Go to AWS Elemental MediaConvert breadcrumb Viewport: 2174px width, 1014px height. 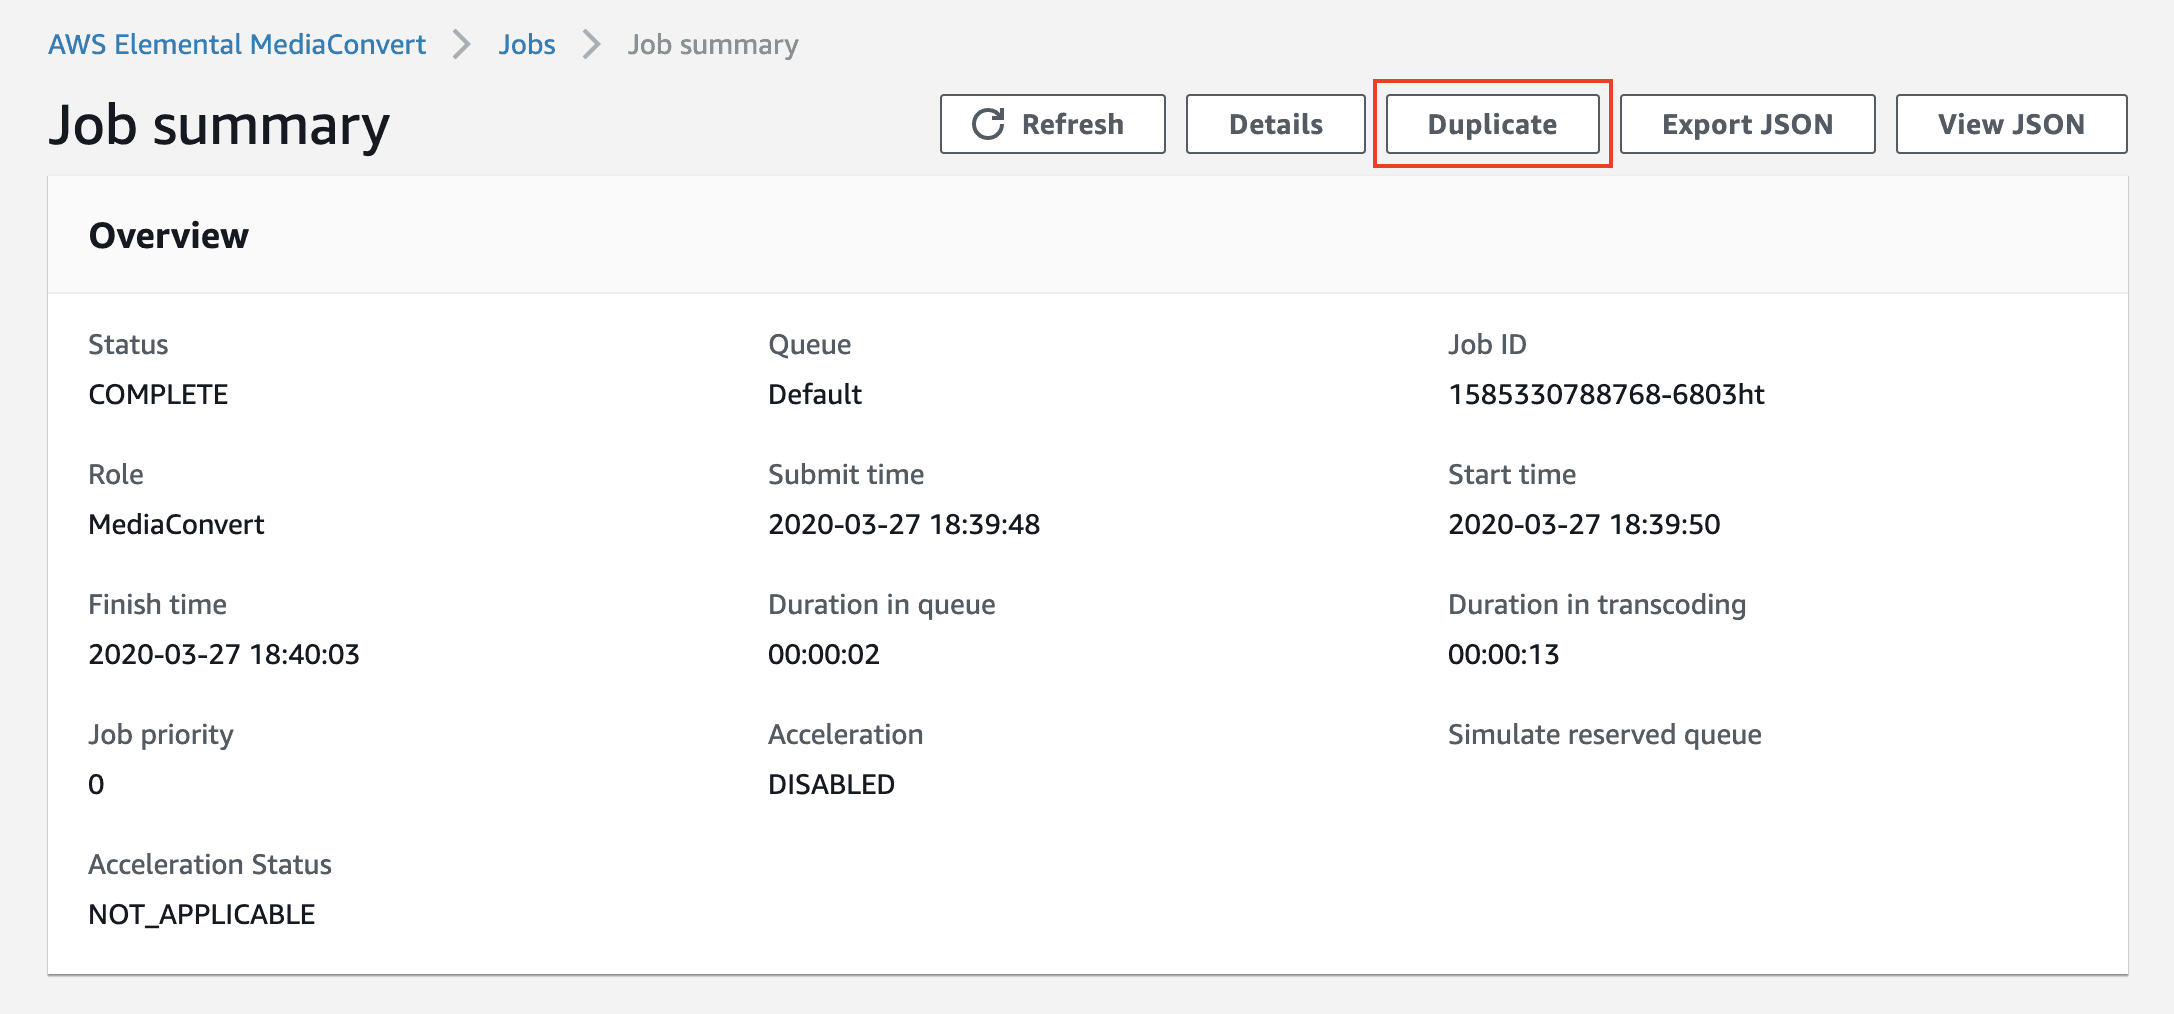237,44
